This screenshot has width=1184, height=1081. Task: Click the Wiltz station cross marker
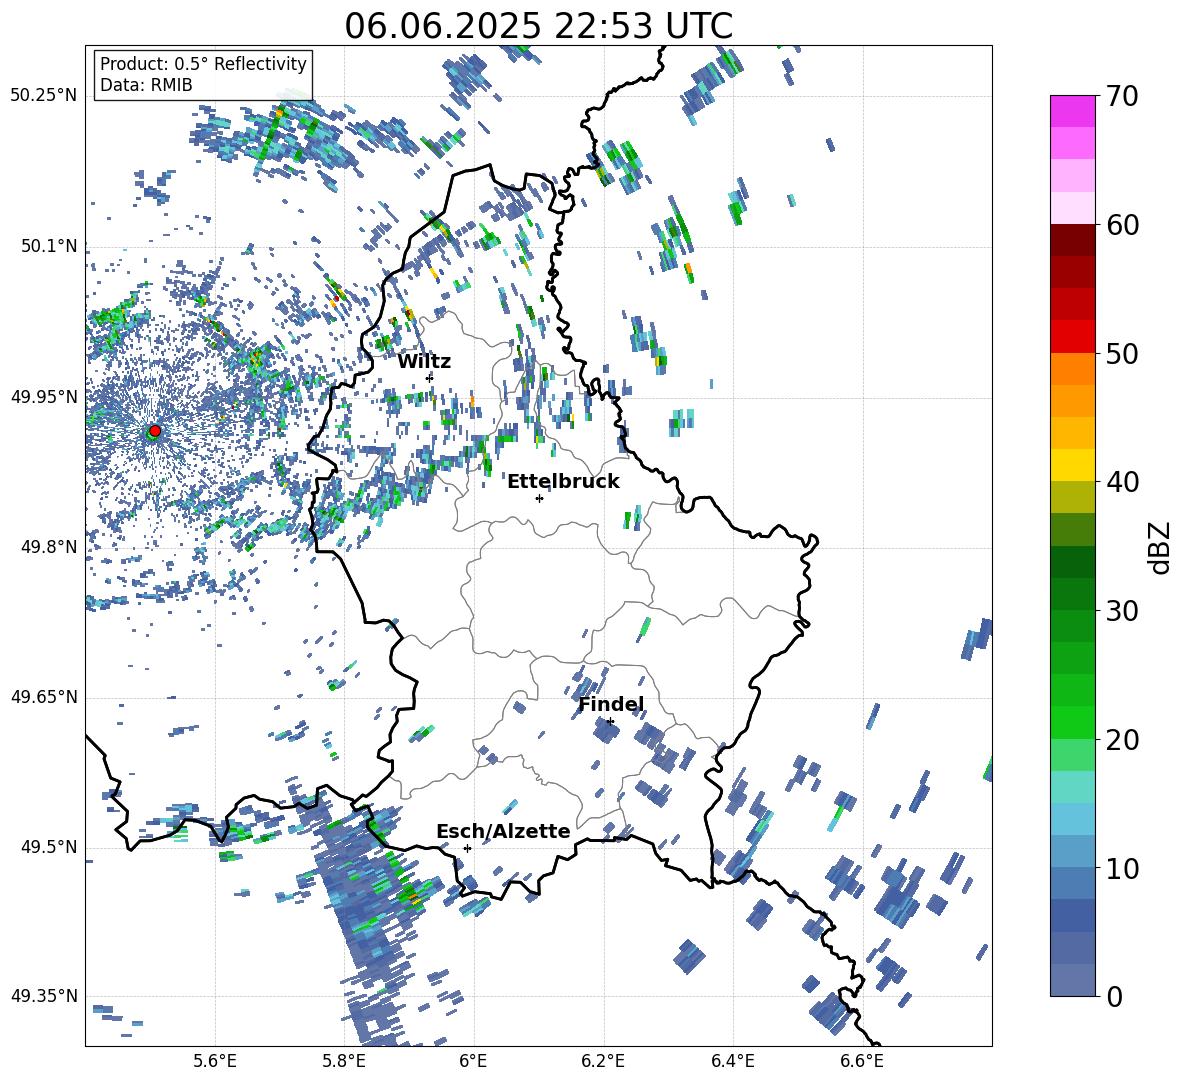(x=430, y=377)
